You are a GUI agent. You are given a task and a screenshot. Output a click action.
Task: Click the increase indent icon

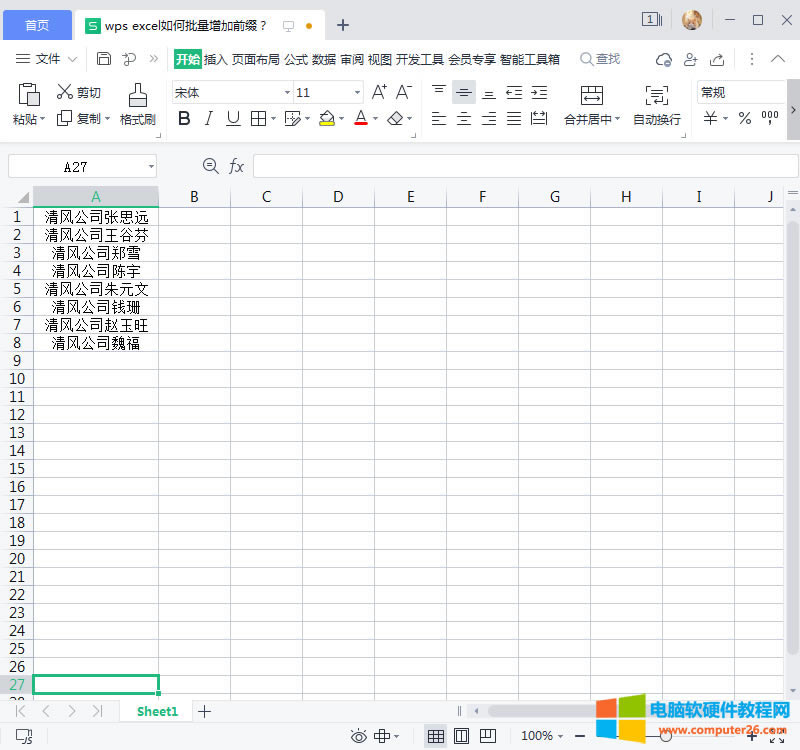click(539, 93)
